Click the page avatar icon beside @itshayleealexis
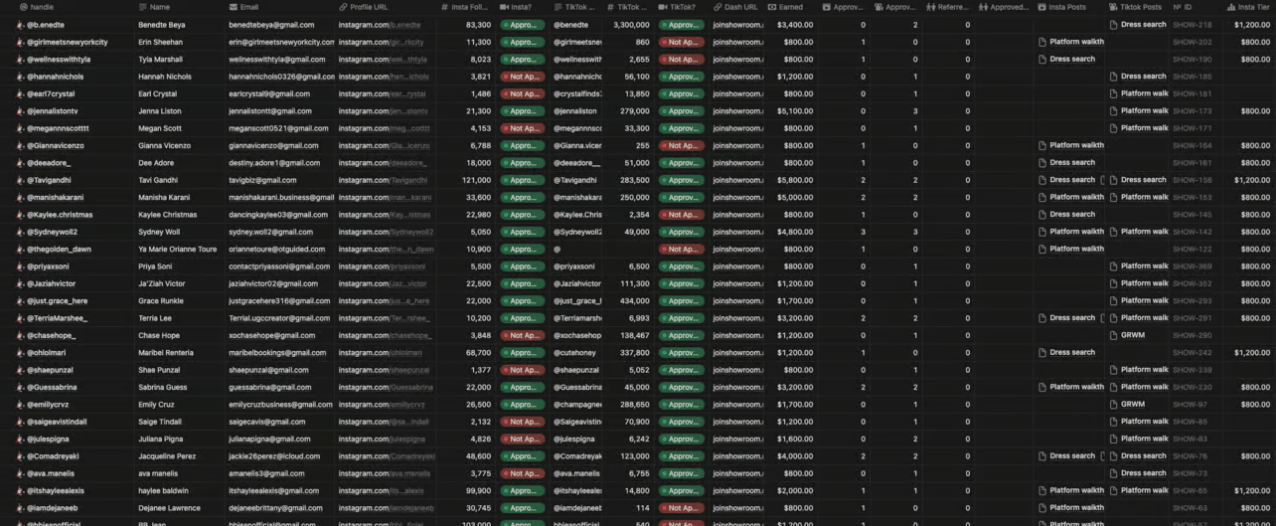The width and height of the screenshot is (1276, 526). (20, 491)
